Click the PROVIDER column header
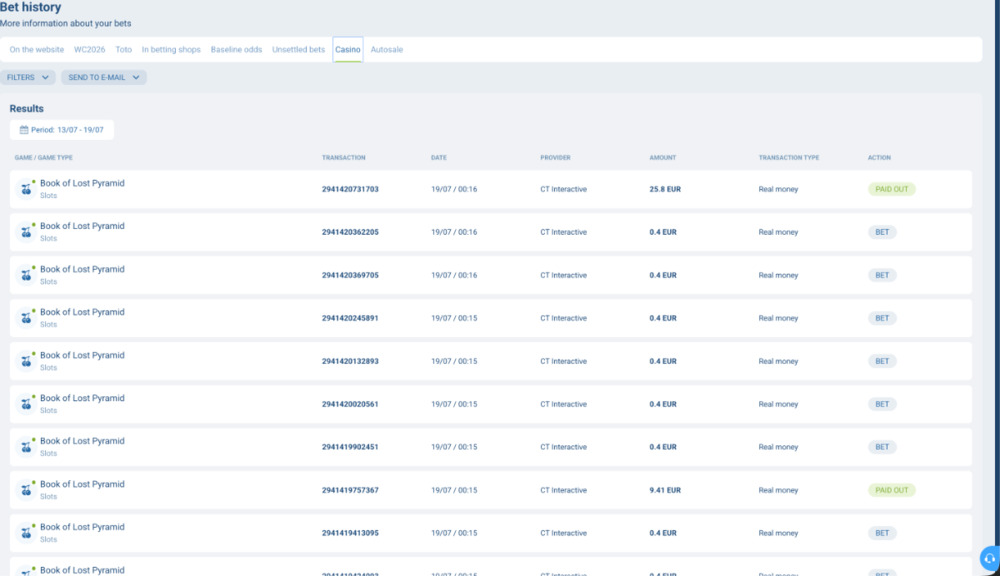 coord(555,158)
